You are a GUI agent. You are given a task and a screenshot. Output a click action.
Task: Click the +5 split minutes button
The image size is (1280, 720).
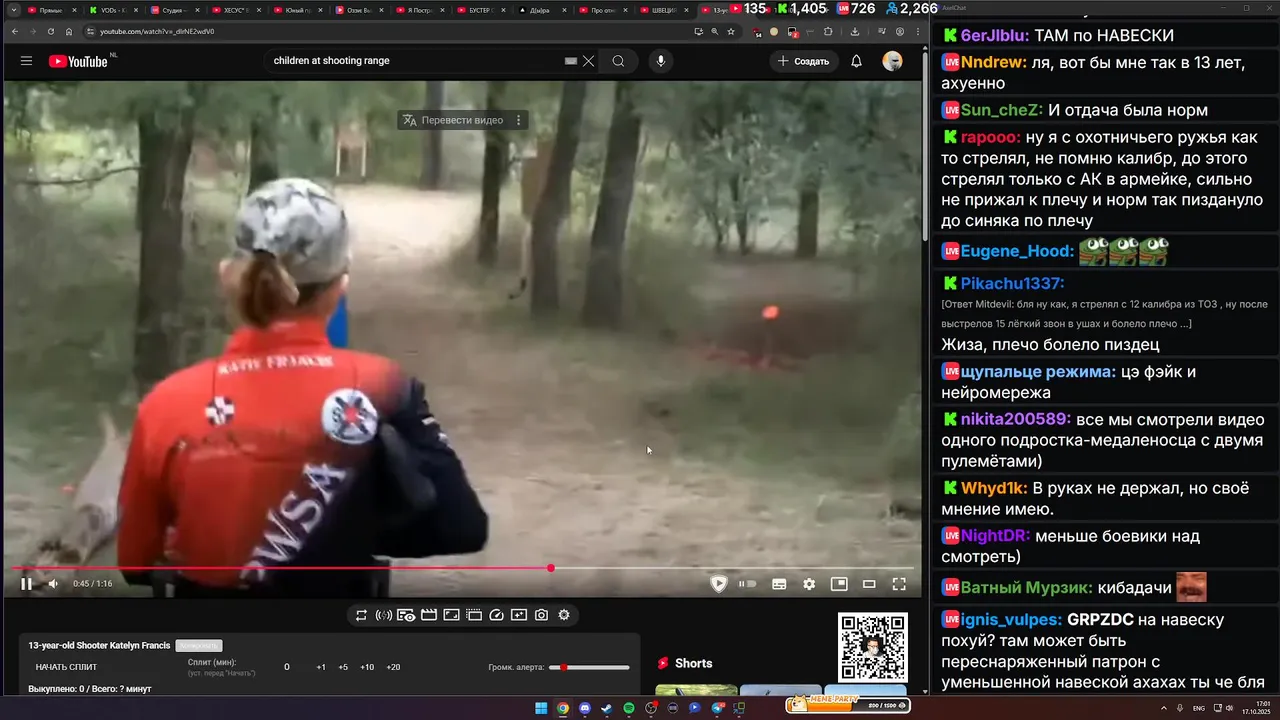pyautogui.click(x=343, y=667)
